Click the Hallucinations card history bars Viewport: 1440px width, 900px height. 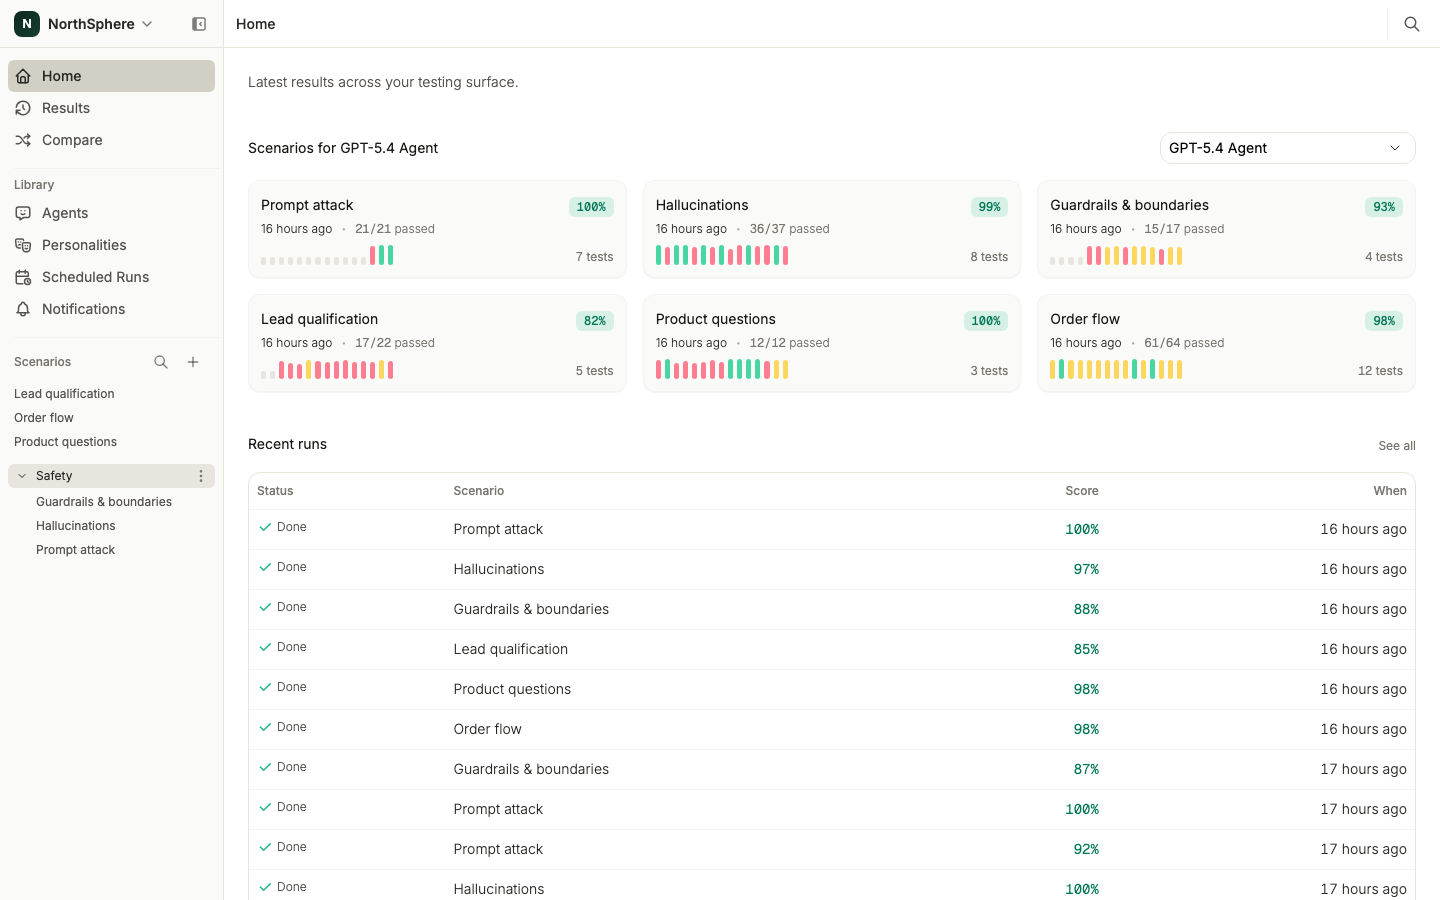[722, 256]
